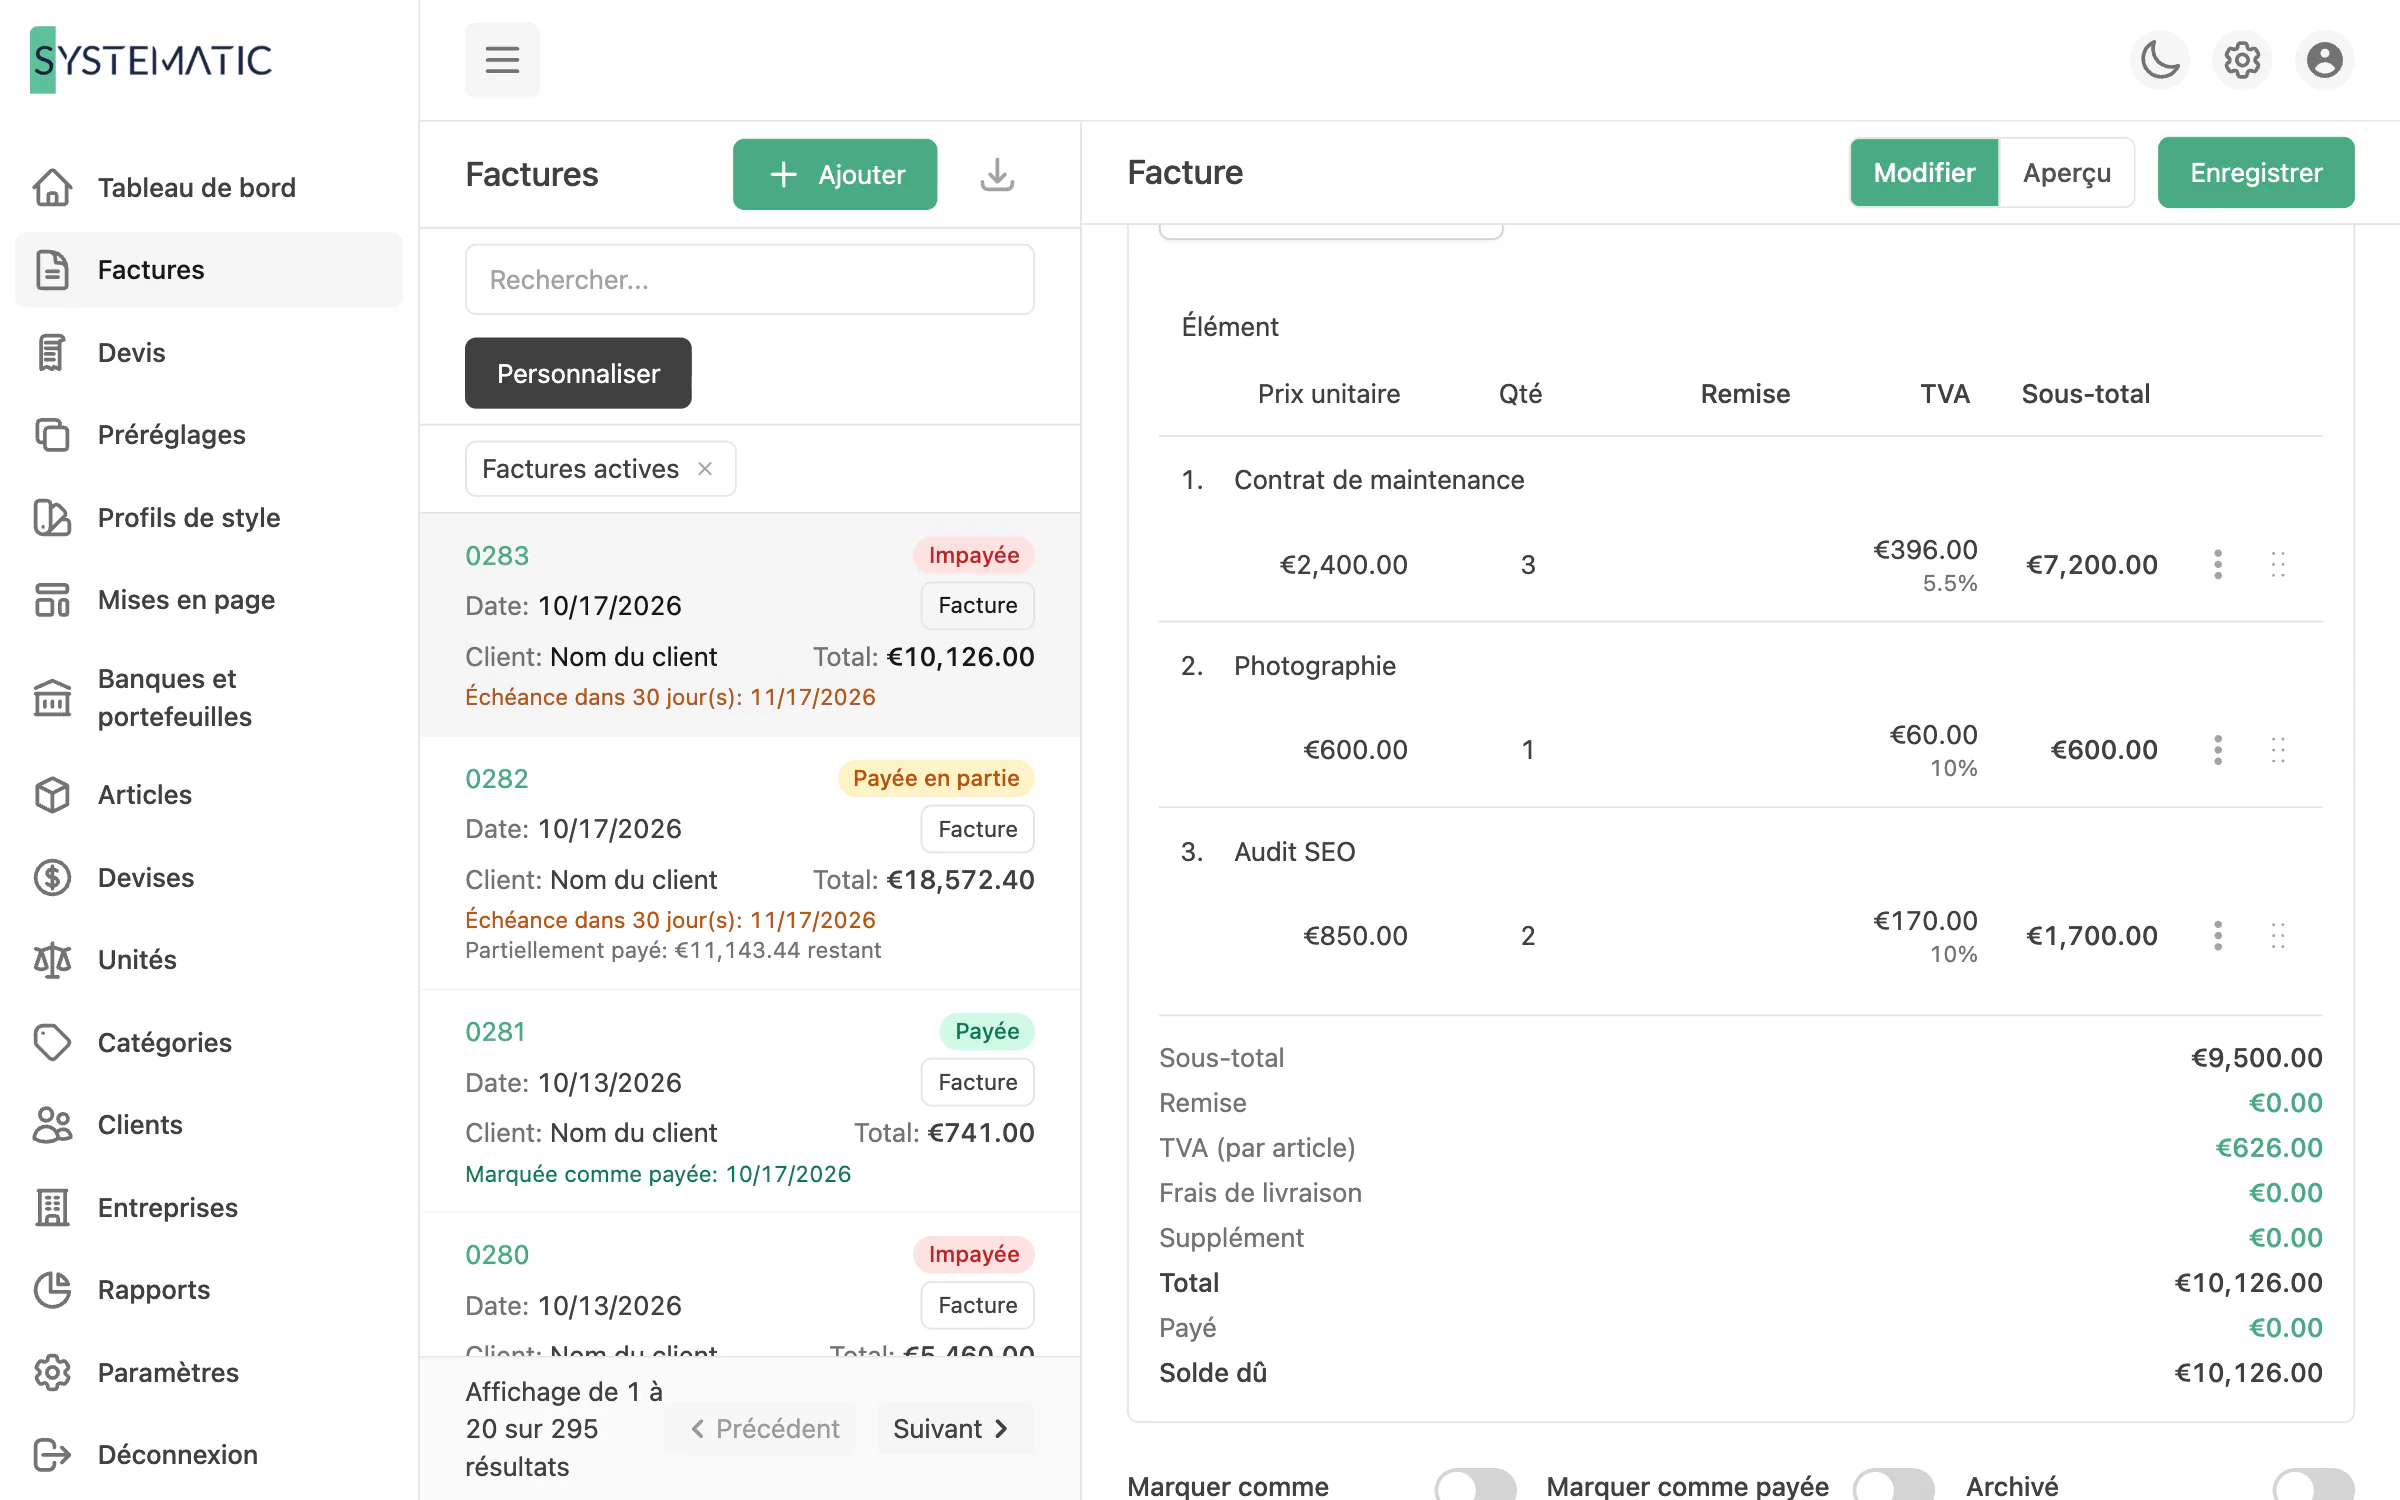Open hamburger menu to collapse sidebar
Screen dimensions: 2400x1500
coord(502,60)
